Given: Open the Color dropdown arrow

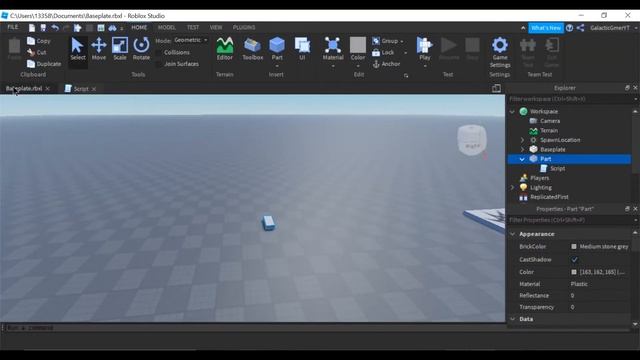Looking at the screenshot, I should [358, 66].
